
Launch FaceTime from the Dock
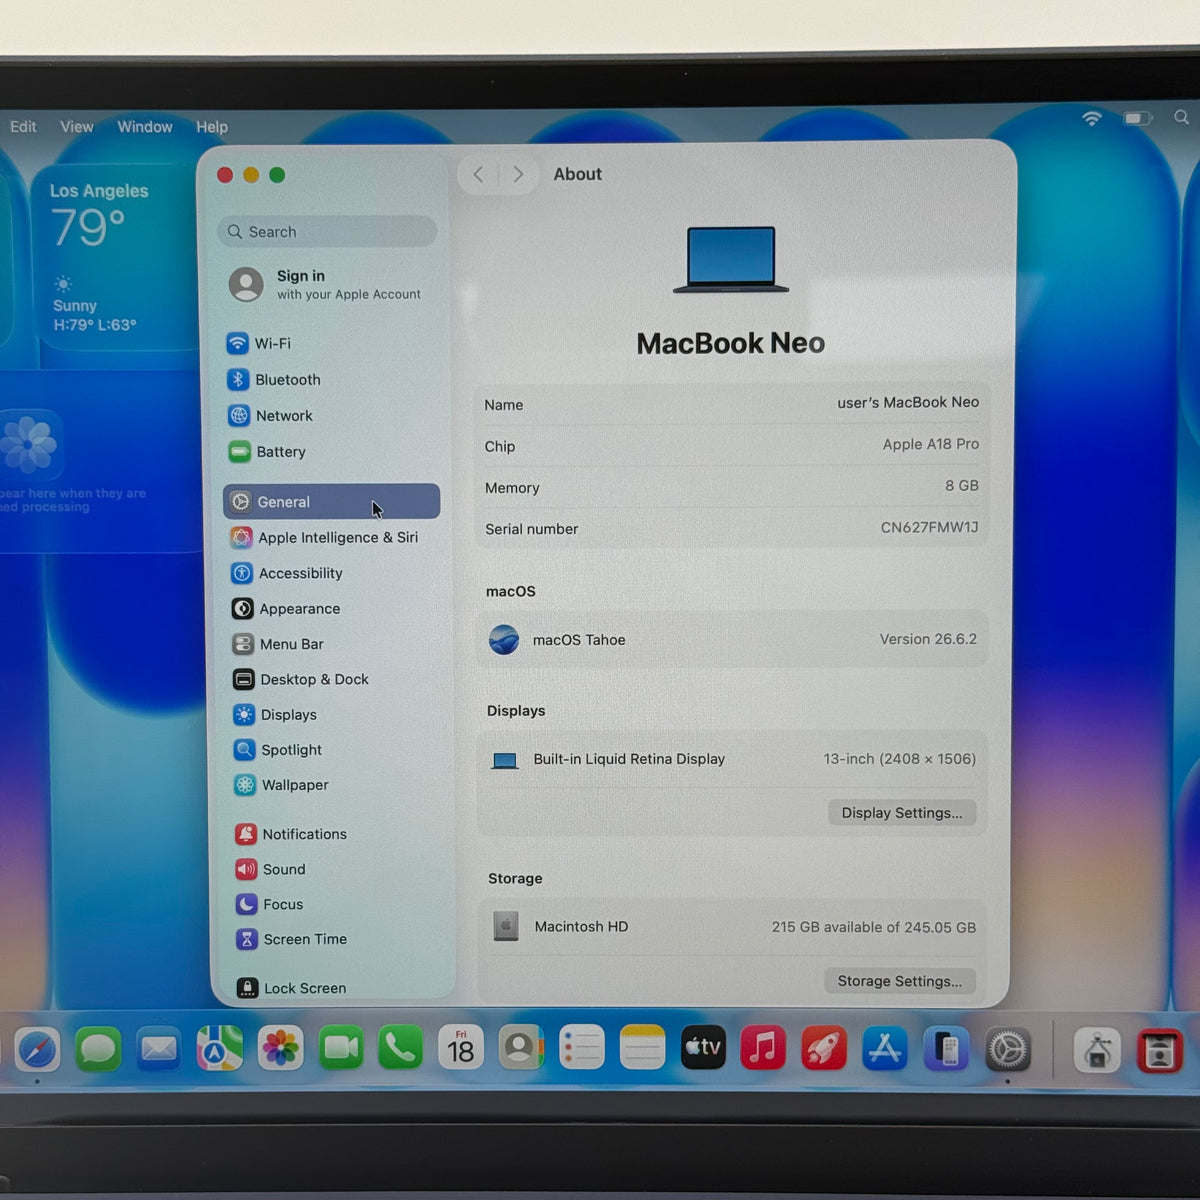pyautogui.click(x=341, y=1048)
